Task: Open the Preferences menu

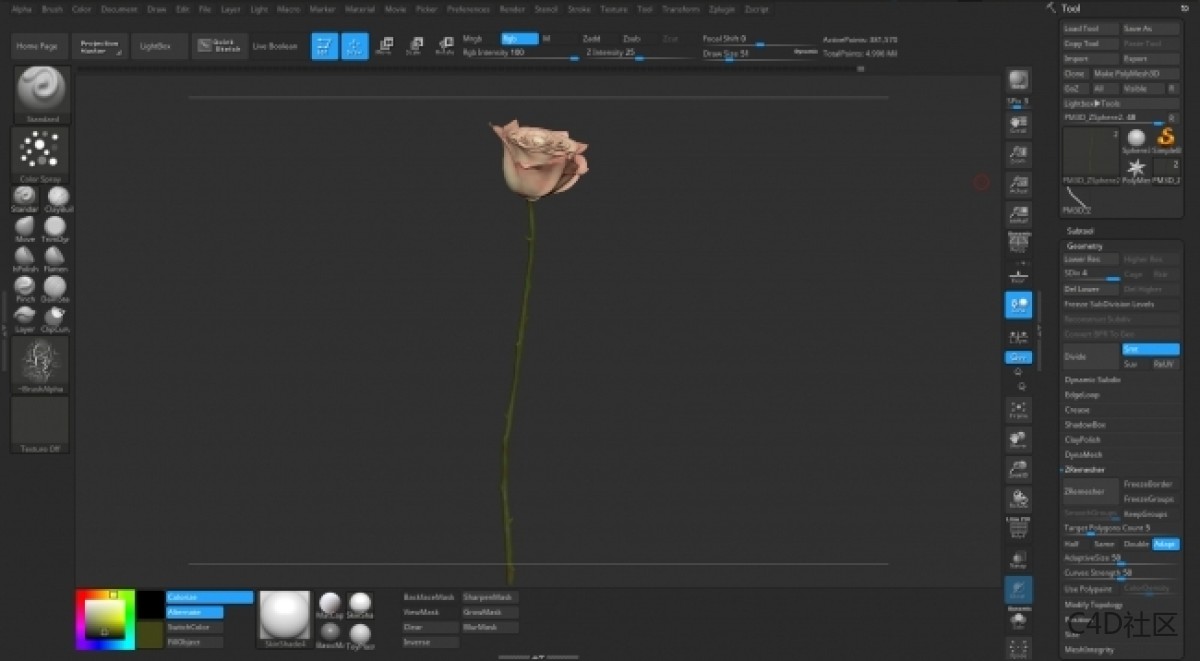Action: (x=468, y=8)
